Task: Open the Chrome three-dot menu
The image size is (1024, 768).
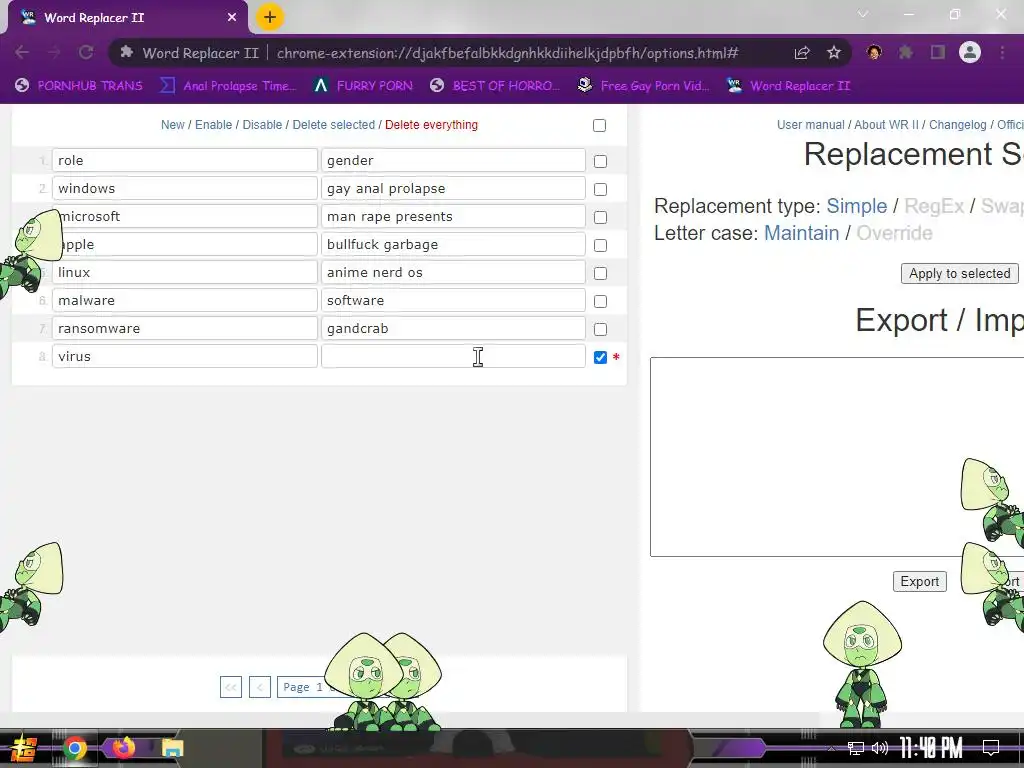Action: click(x=1002, y=52)
